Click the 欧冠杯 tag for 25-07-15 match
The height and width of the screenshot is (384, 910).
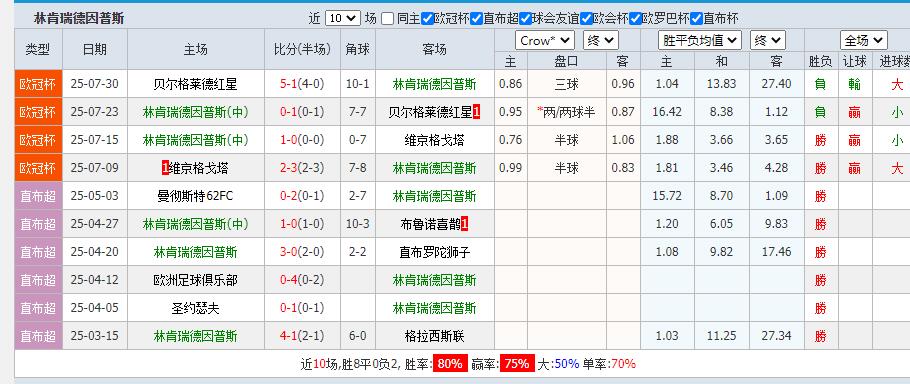pos(38,140)
